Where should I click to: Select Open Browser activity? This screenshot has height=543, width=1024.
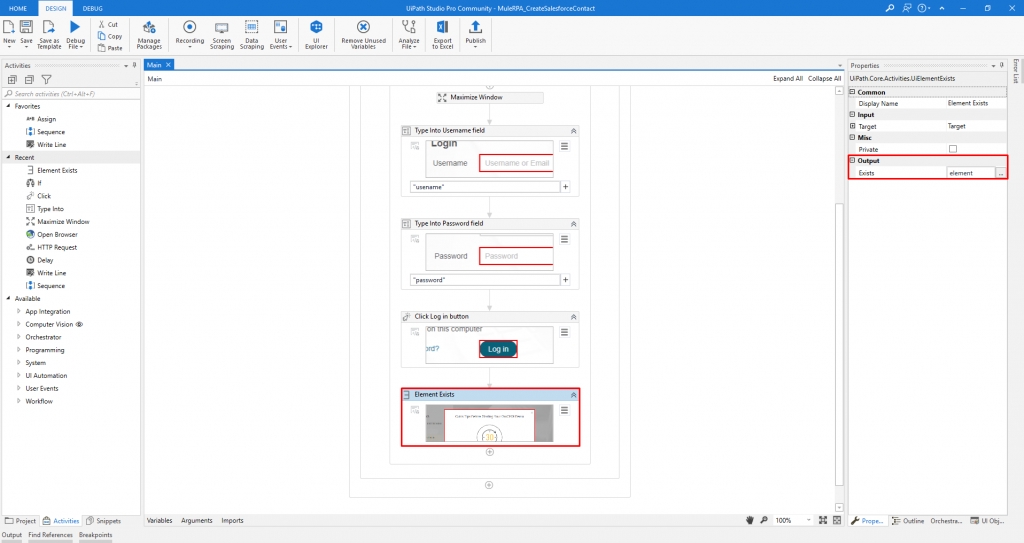click(52, 235)
